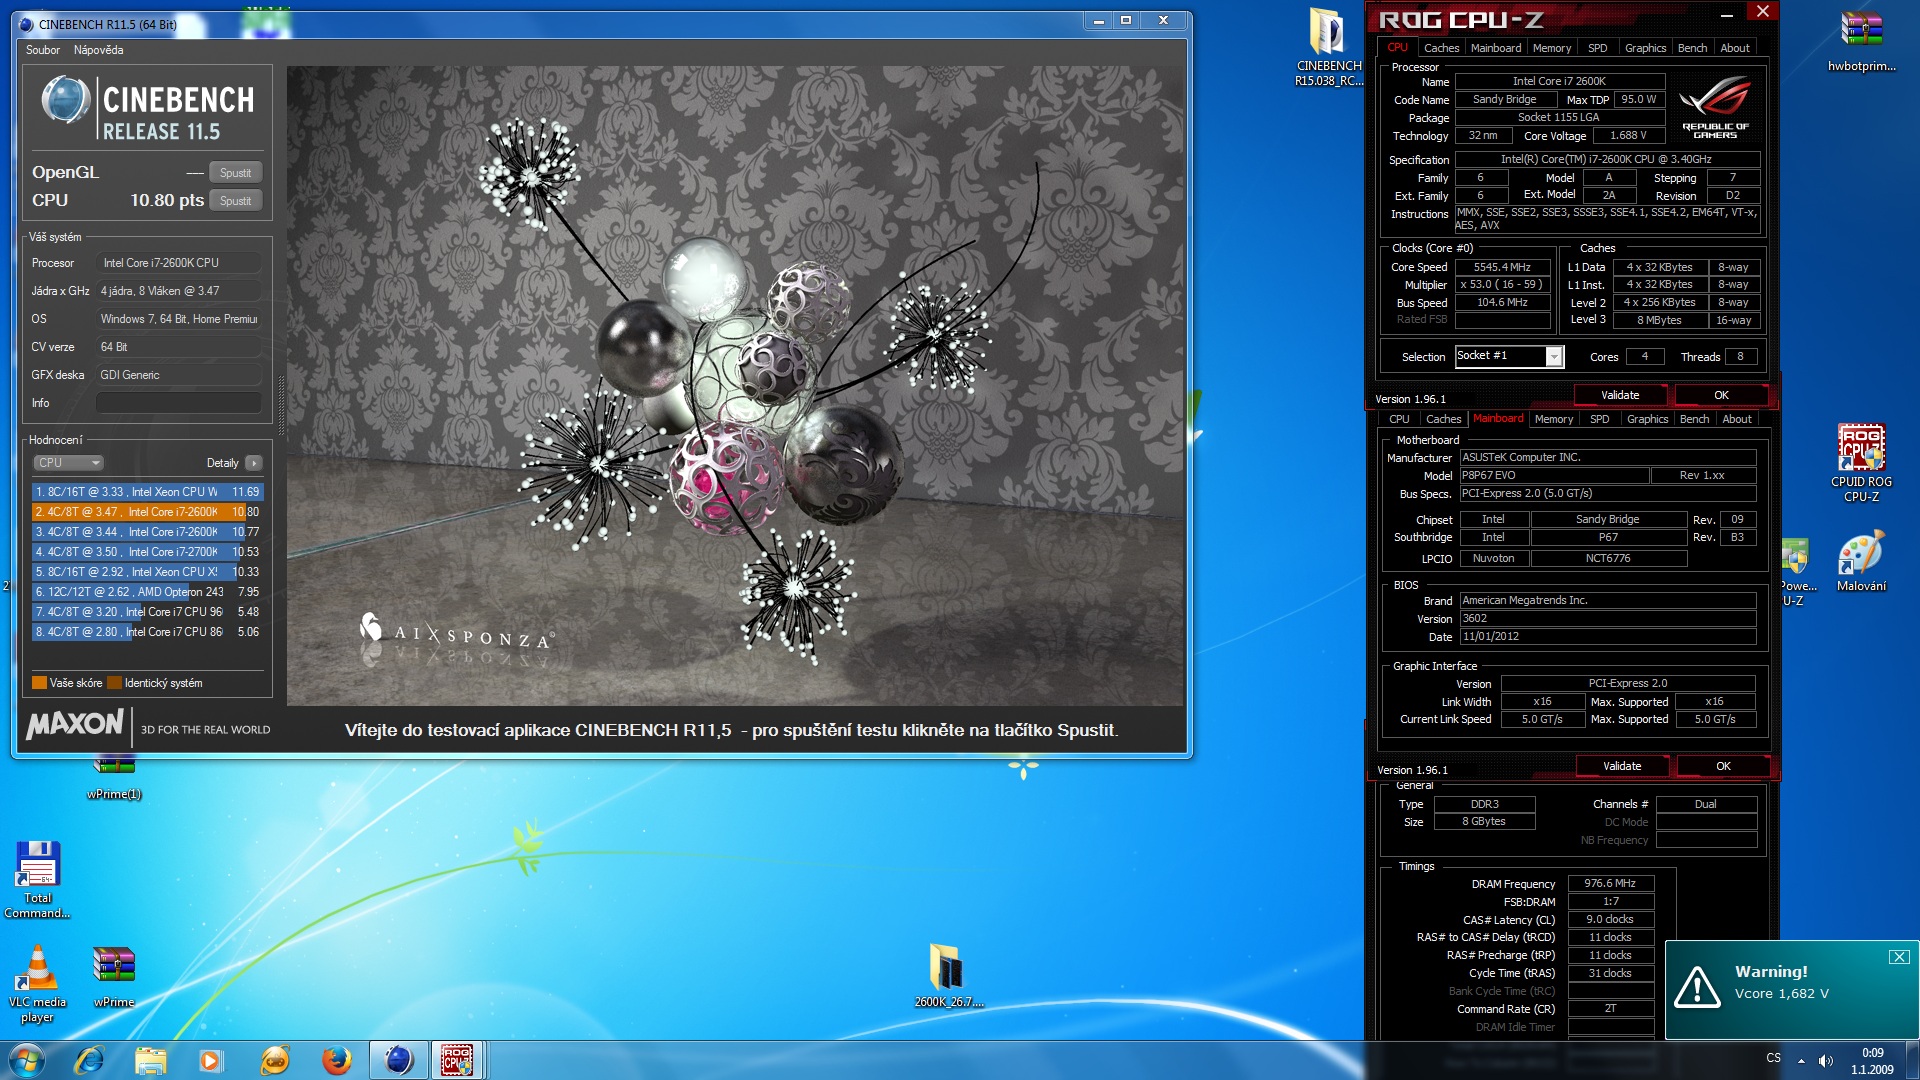Show hidden system tray icons
Viewport: 1920px width, 1080px height.
pos(1801,1060)
